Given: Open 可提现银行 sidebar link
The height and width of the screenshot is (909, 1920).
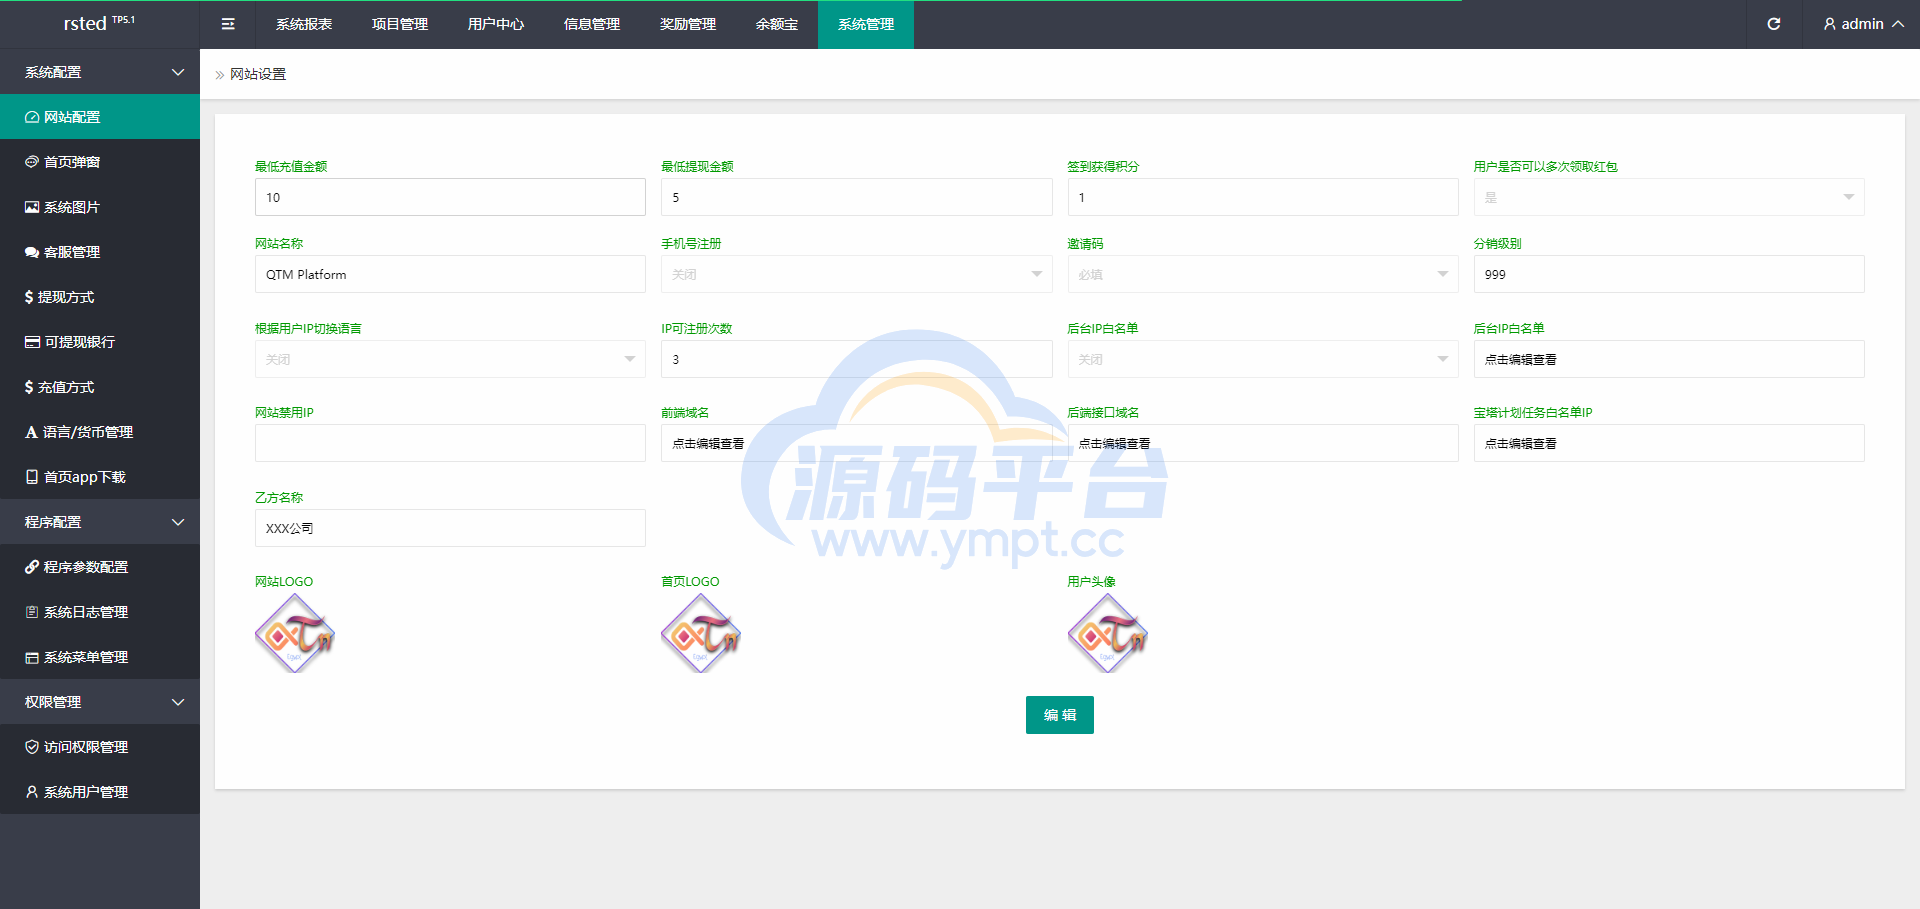Looking at the screenshot, I should coord(100,342).
